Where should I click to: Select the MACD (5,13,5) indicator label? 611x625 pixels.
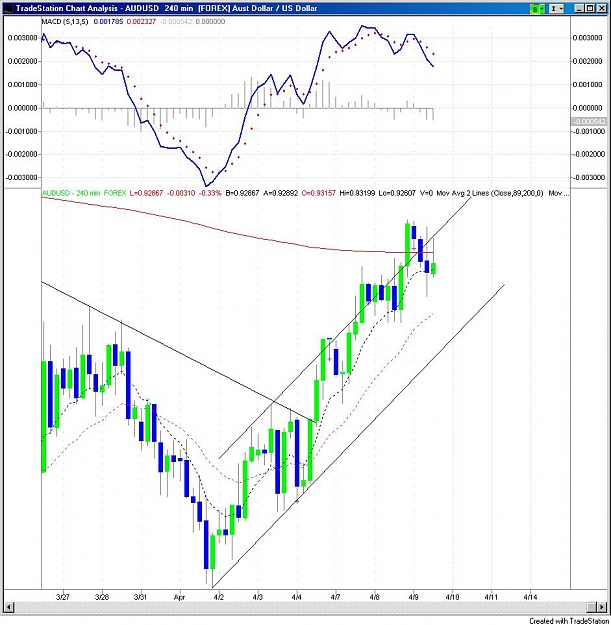click(x=65, y=22)
